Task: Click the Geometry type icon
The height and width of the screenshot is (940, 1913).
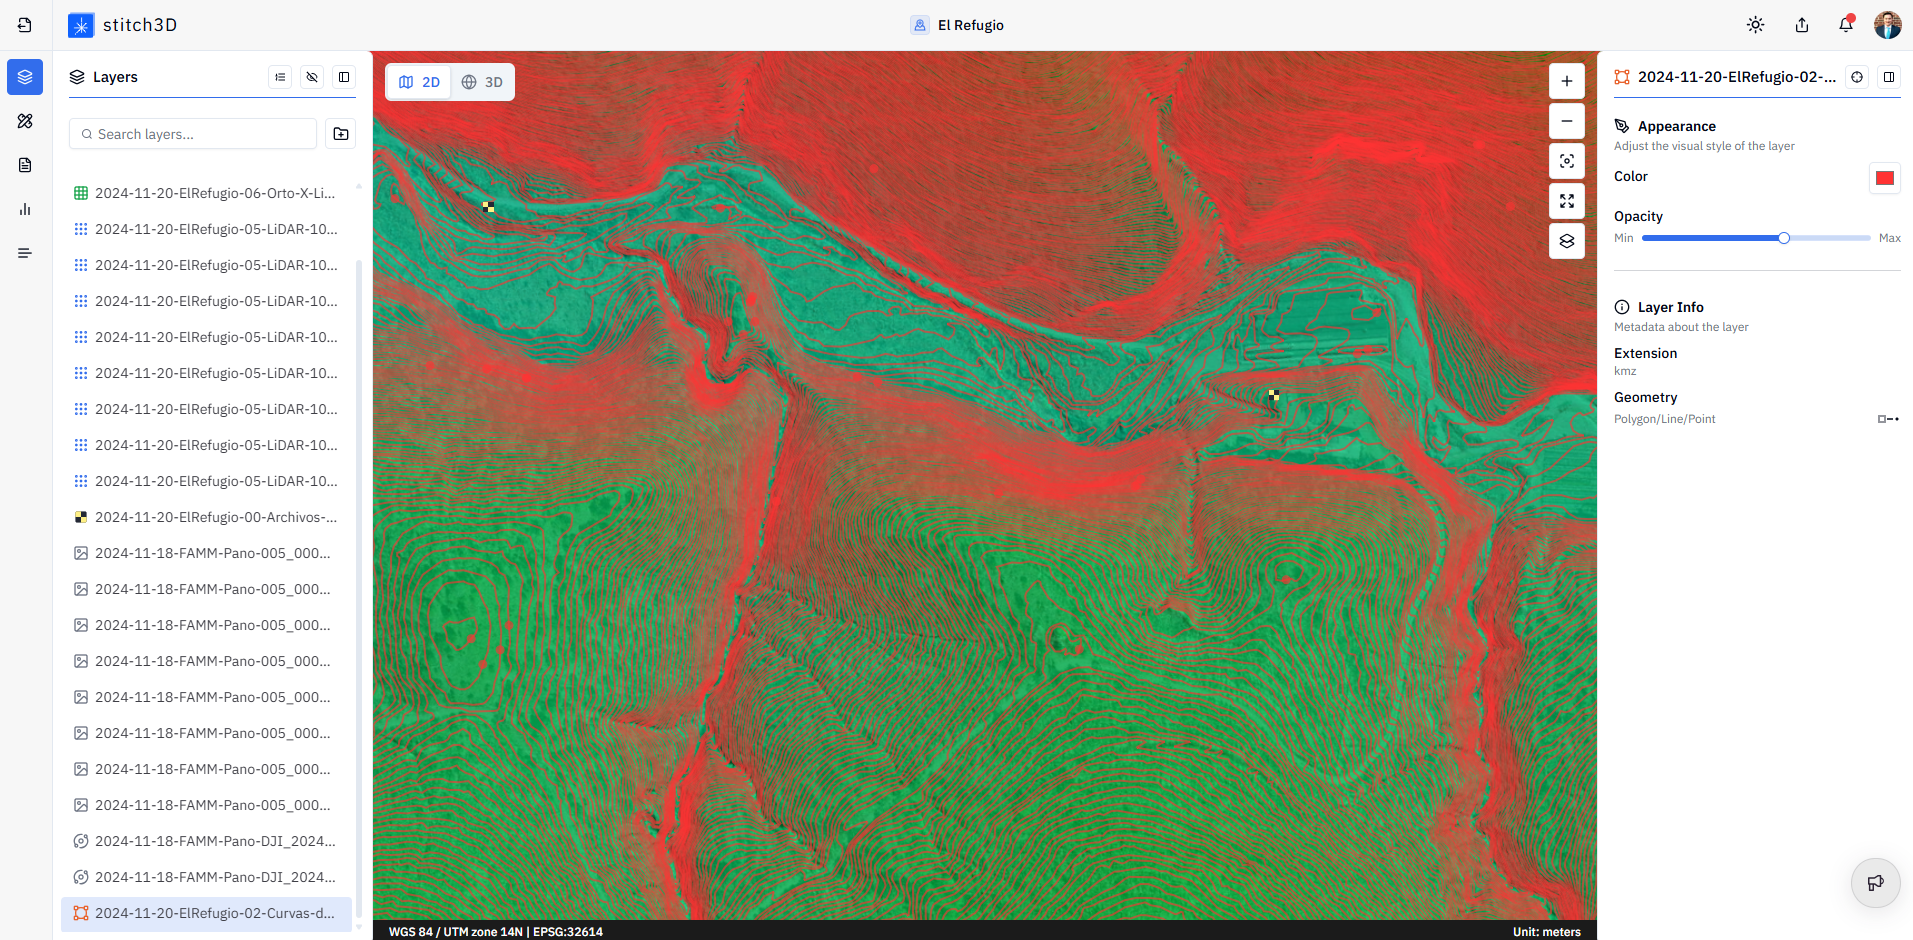Action: coord(1888,419)
